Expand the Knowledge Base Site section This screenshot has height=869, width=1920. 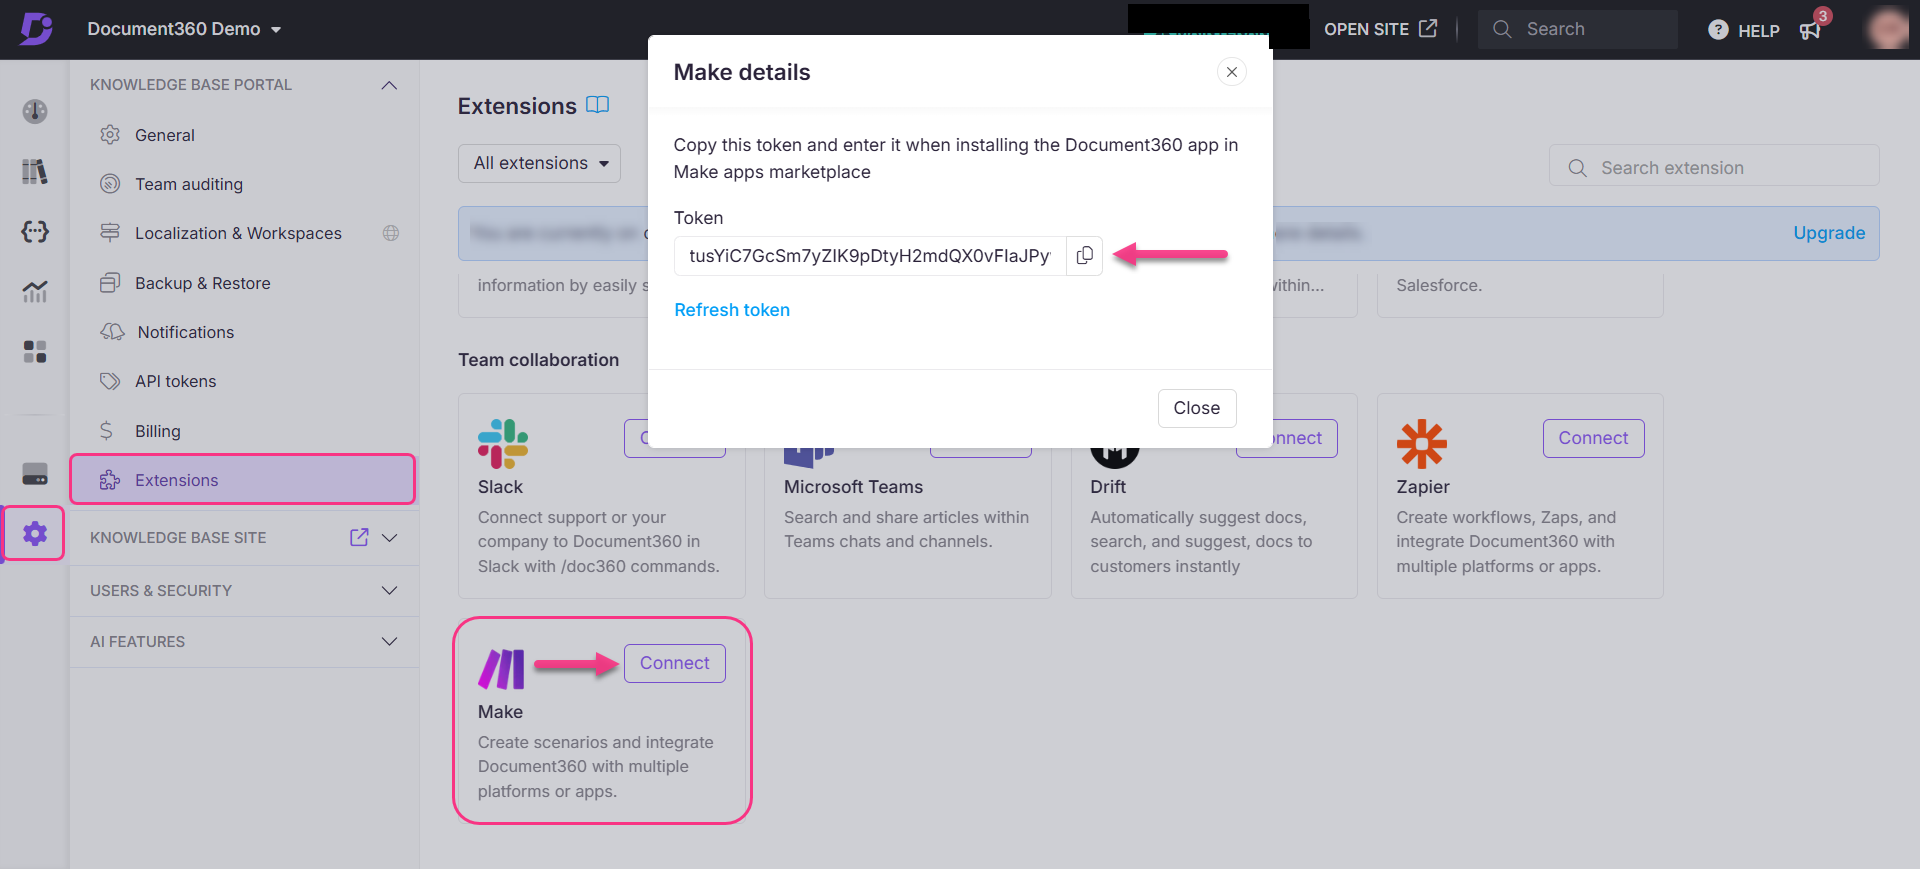(x=390, y=537)
